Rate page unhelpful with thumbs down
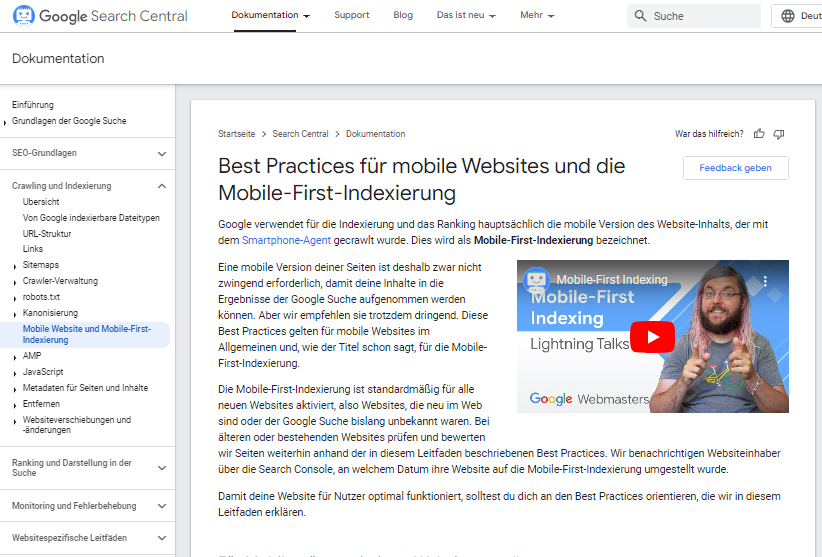Viewport: 822px width, 557px height. pos(779,134)
